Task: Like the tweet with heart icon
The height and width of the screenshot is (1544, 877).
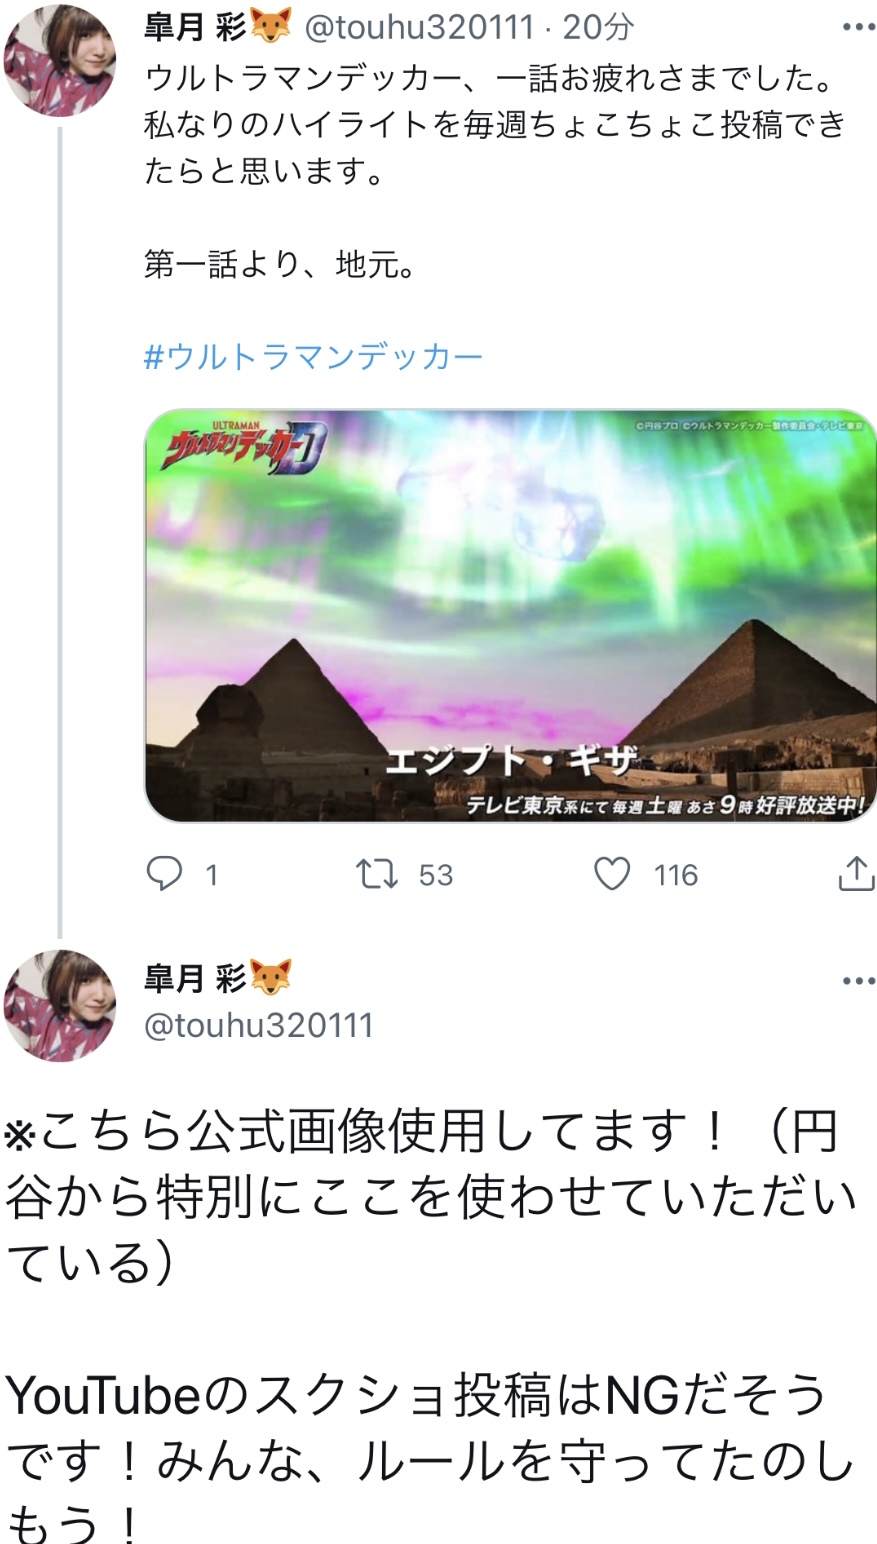Action: (x=612, y=875)
